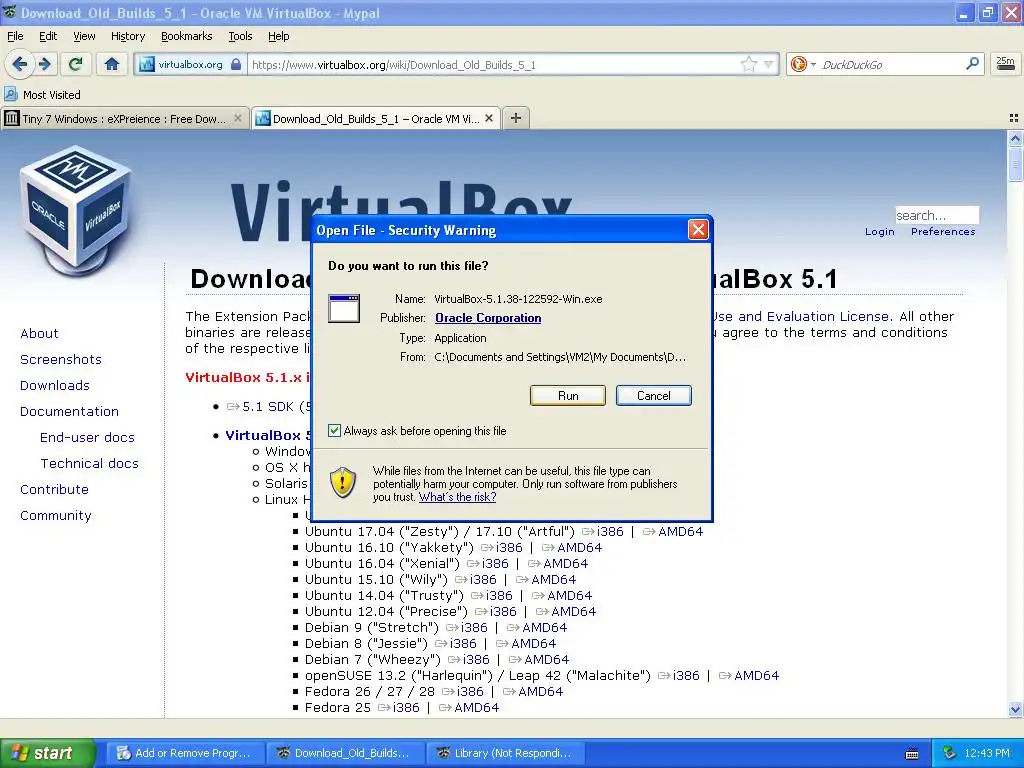Open the History menu

[127, 36]
